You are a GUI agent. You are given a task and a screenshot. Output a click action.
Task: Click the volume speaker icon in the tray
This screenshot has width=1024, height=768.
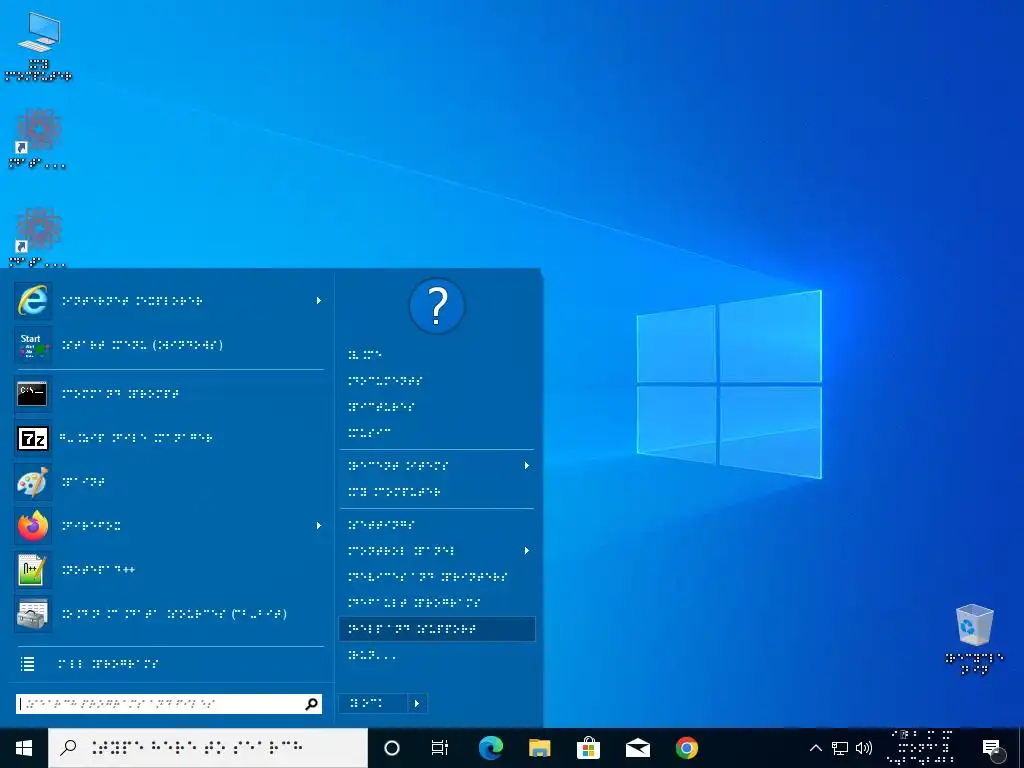point(864,748)
